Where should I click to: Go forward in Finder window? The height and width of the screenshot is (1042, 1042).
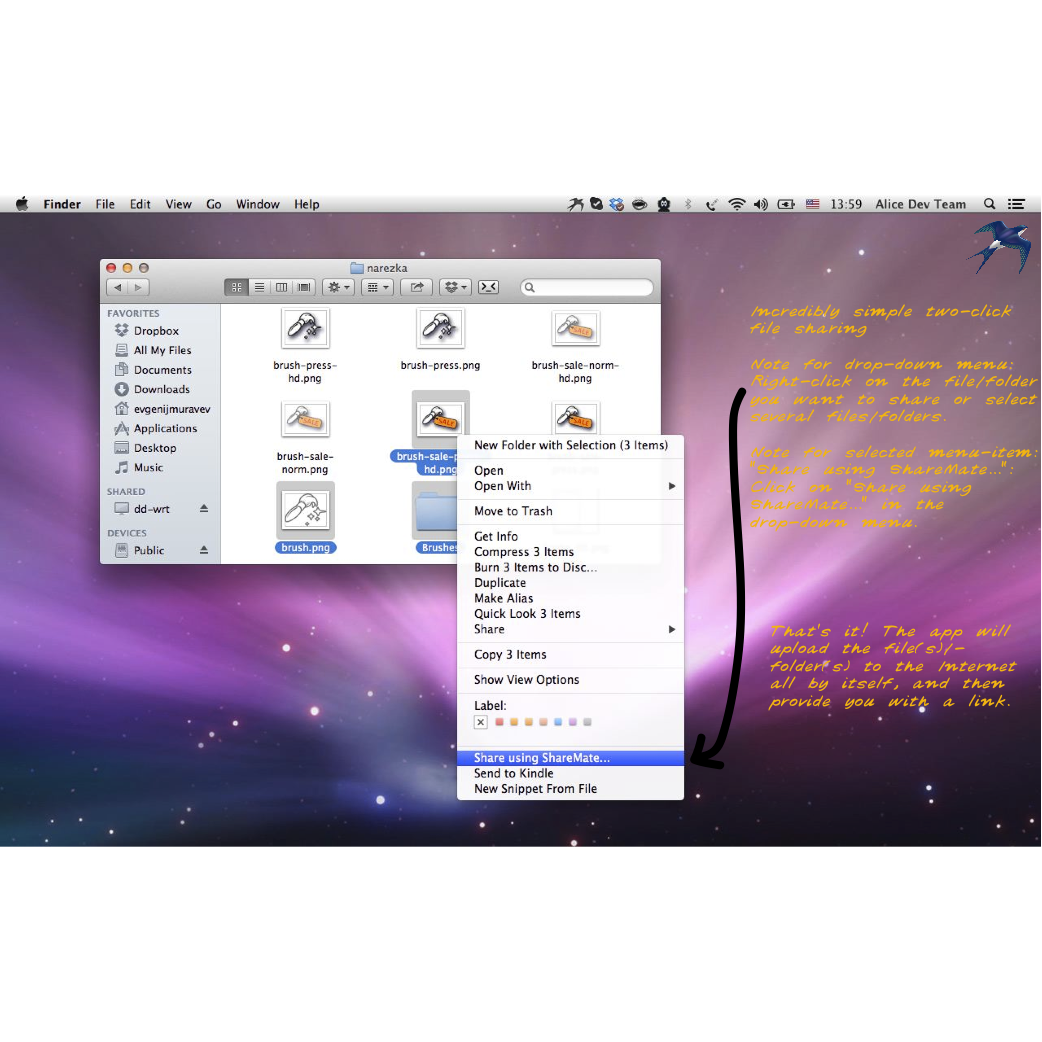[x=138, y=287]
